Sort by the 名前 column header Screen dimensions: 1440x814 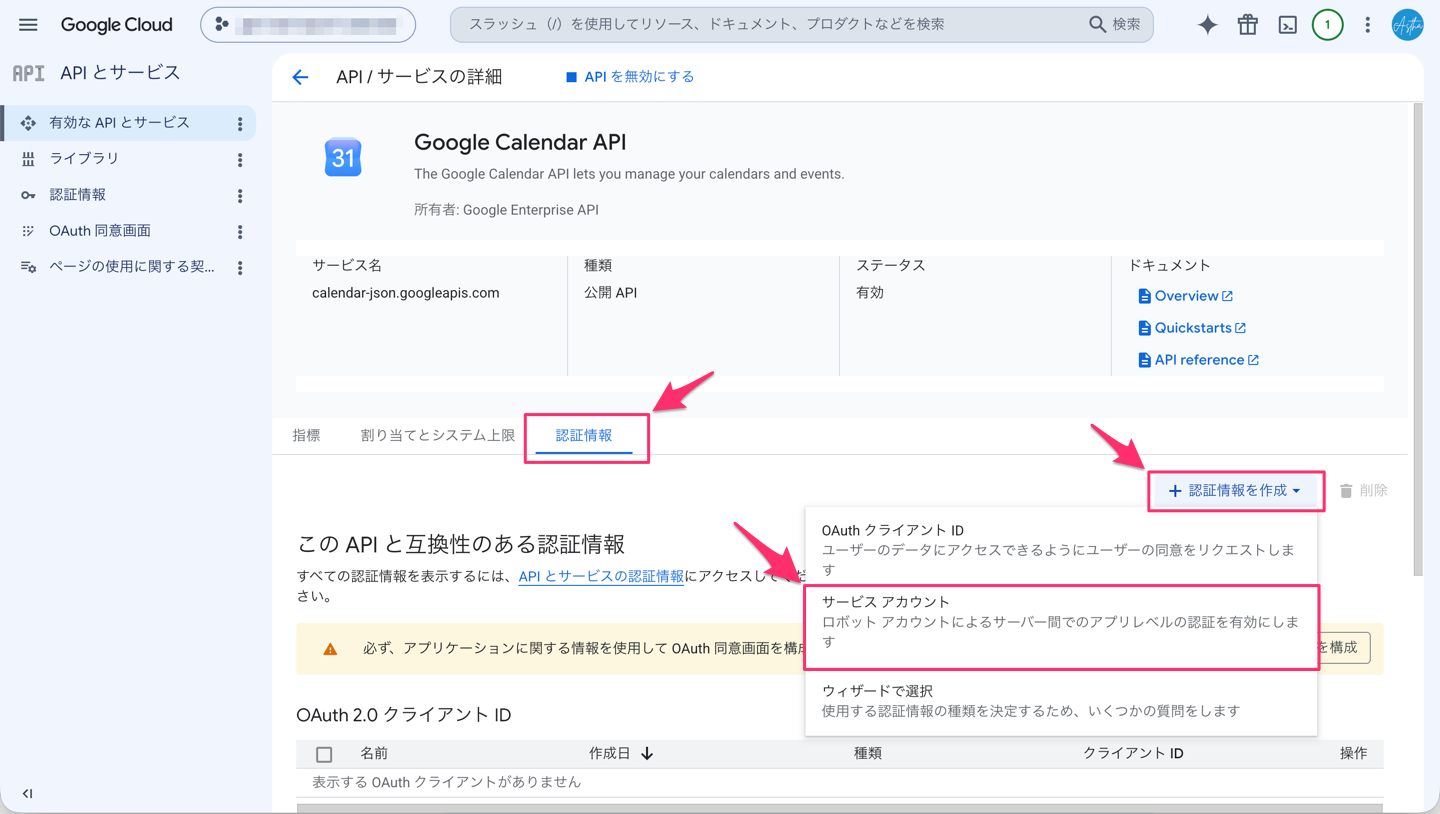pyautogui.click(x=374, y=754)
